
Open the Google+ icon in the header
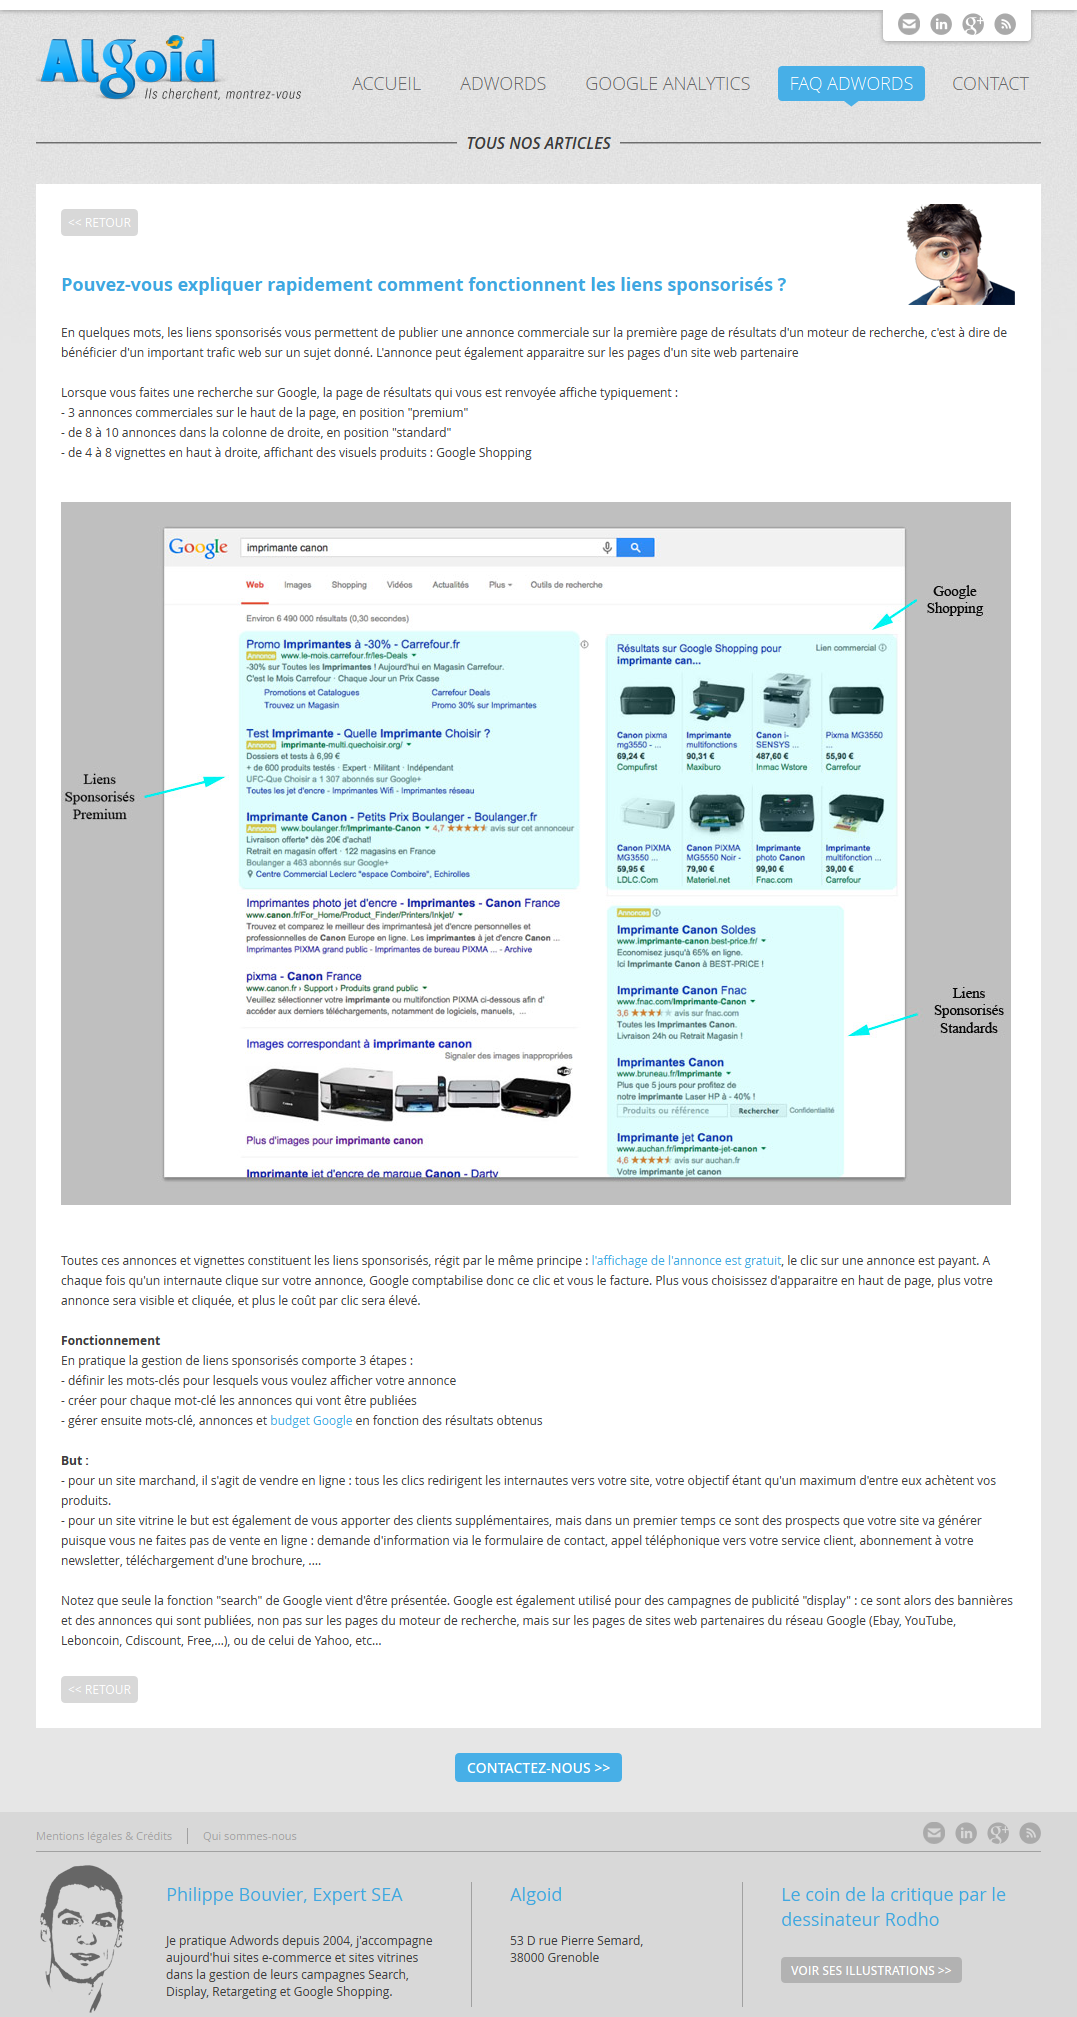[973, 24]
